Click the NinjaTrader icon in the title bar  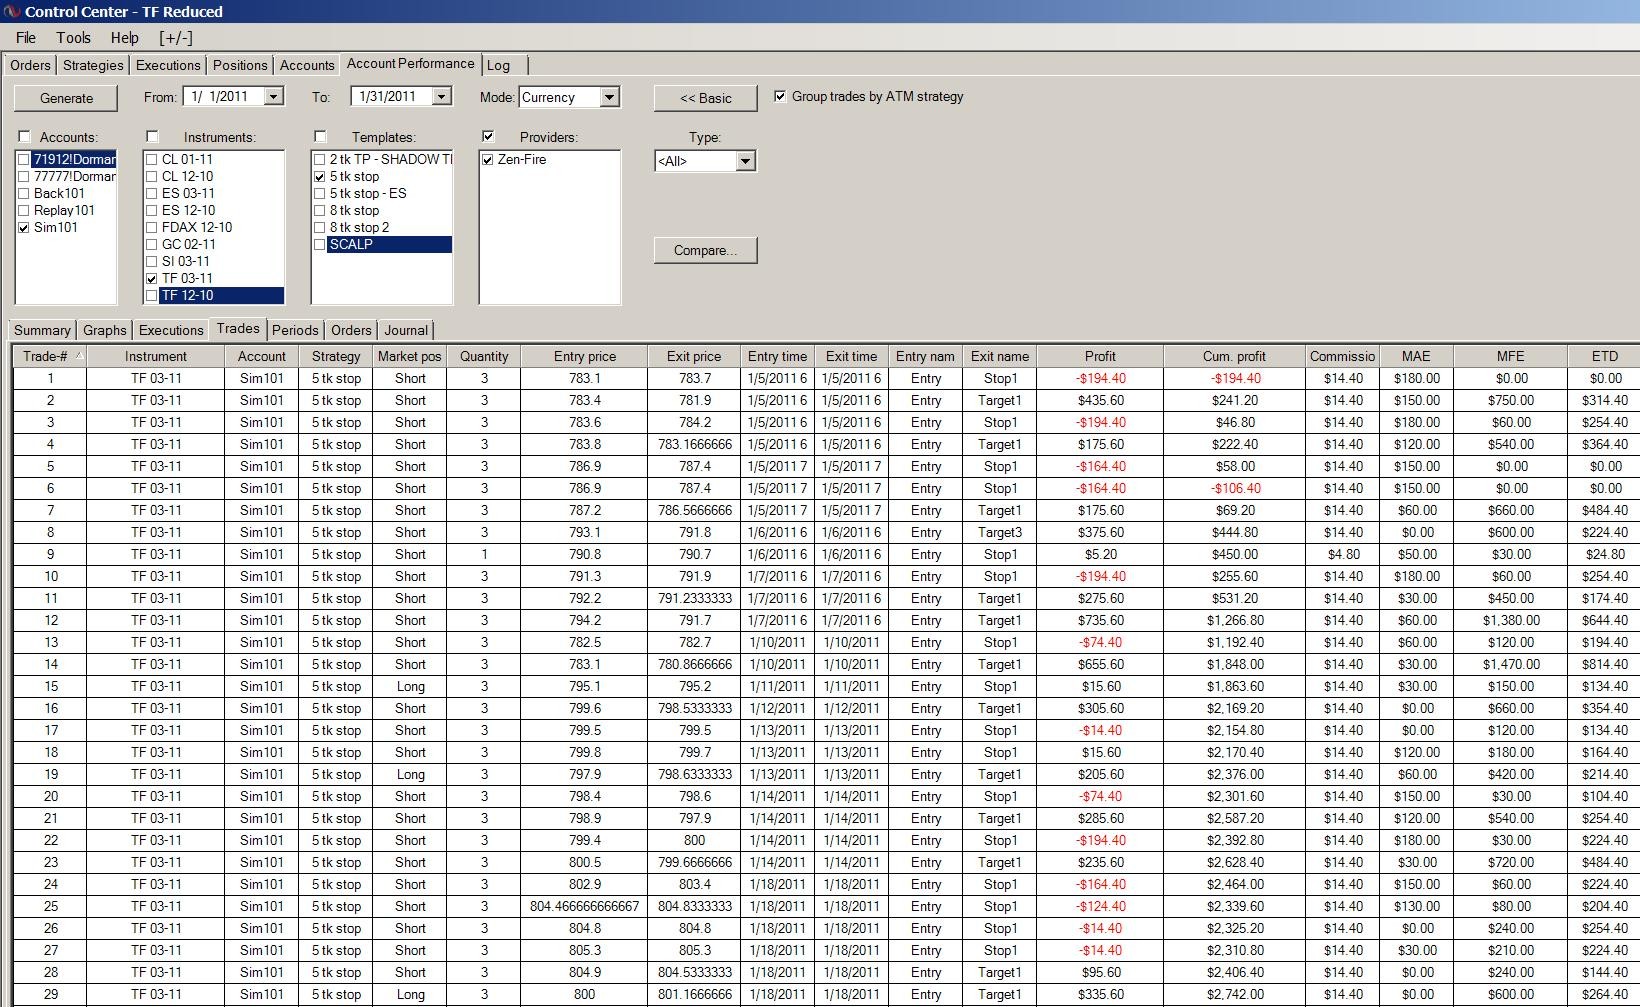pyautogui.click(x=11, y=11)
